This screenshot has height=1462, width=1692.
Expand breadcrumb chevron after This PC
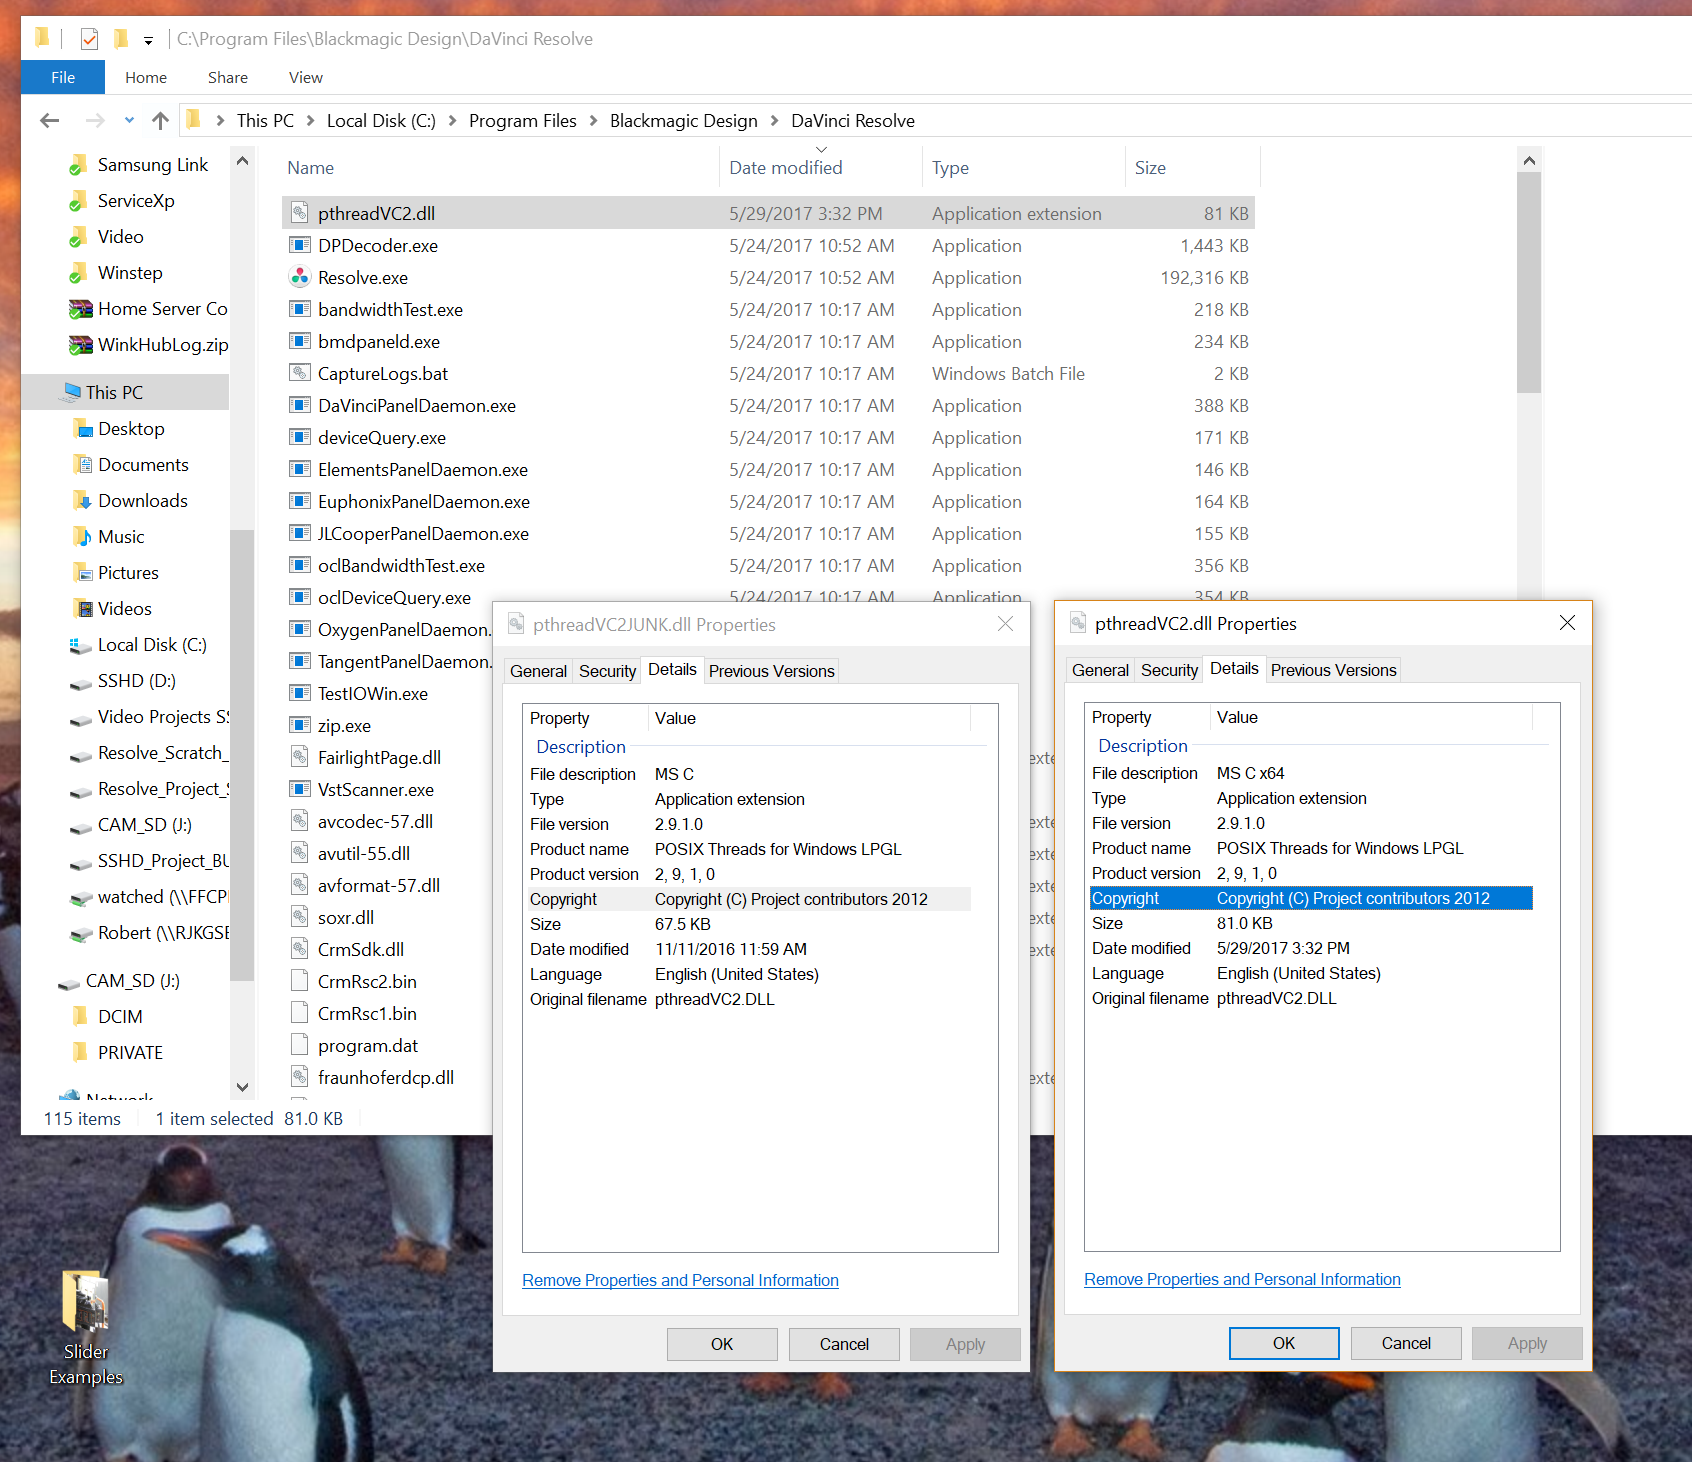tap(310, 121)
